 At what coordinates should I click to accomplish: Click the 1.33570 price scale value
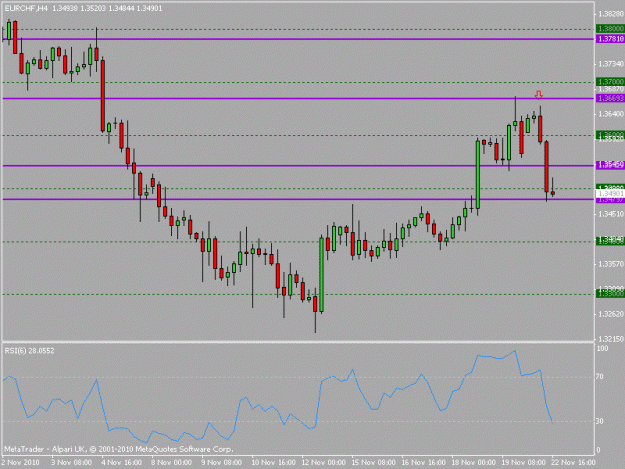pyautogui.click(x=610, y=264)
